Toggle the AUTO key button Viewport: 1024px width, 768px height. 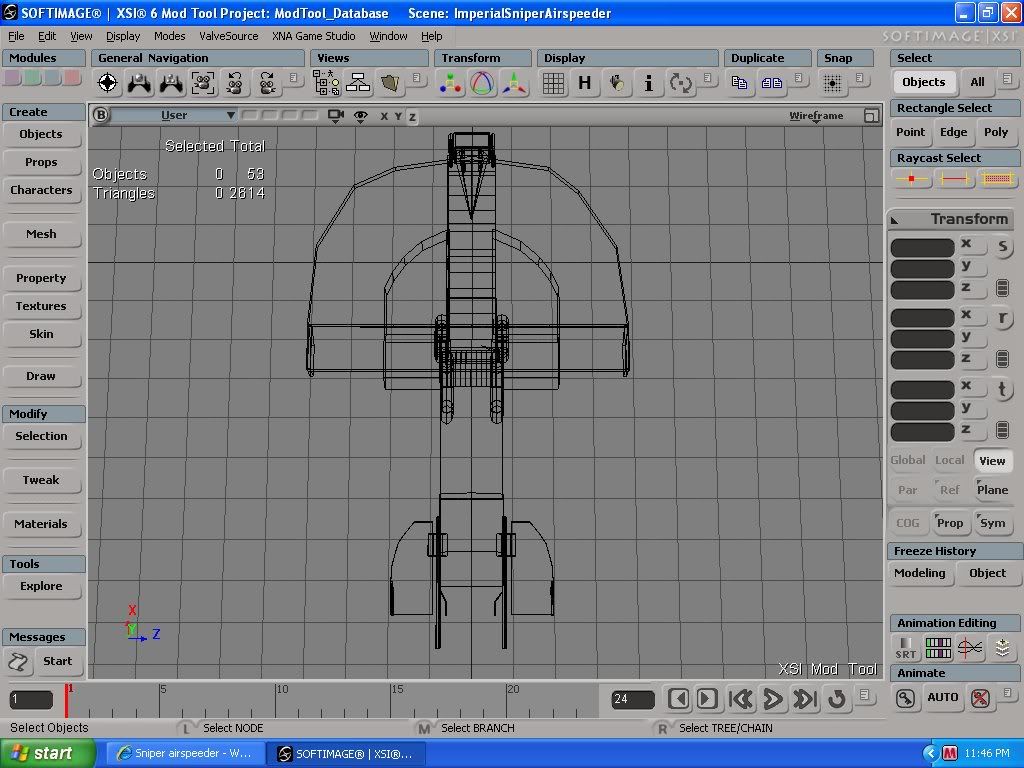click(942, 697)
